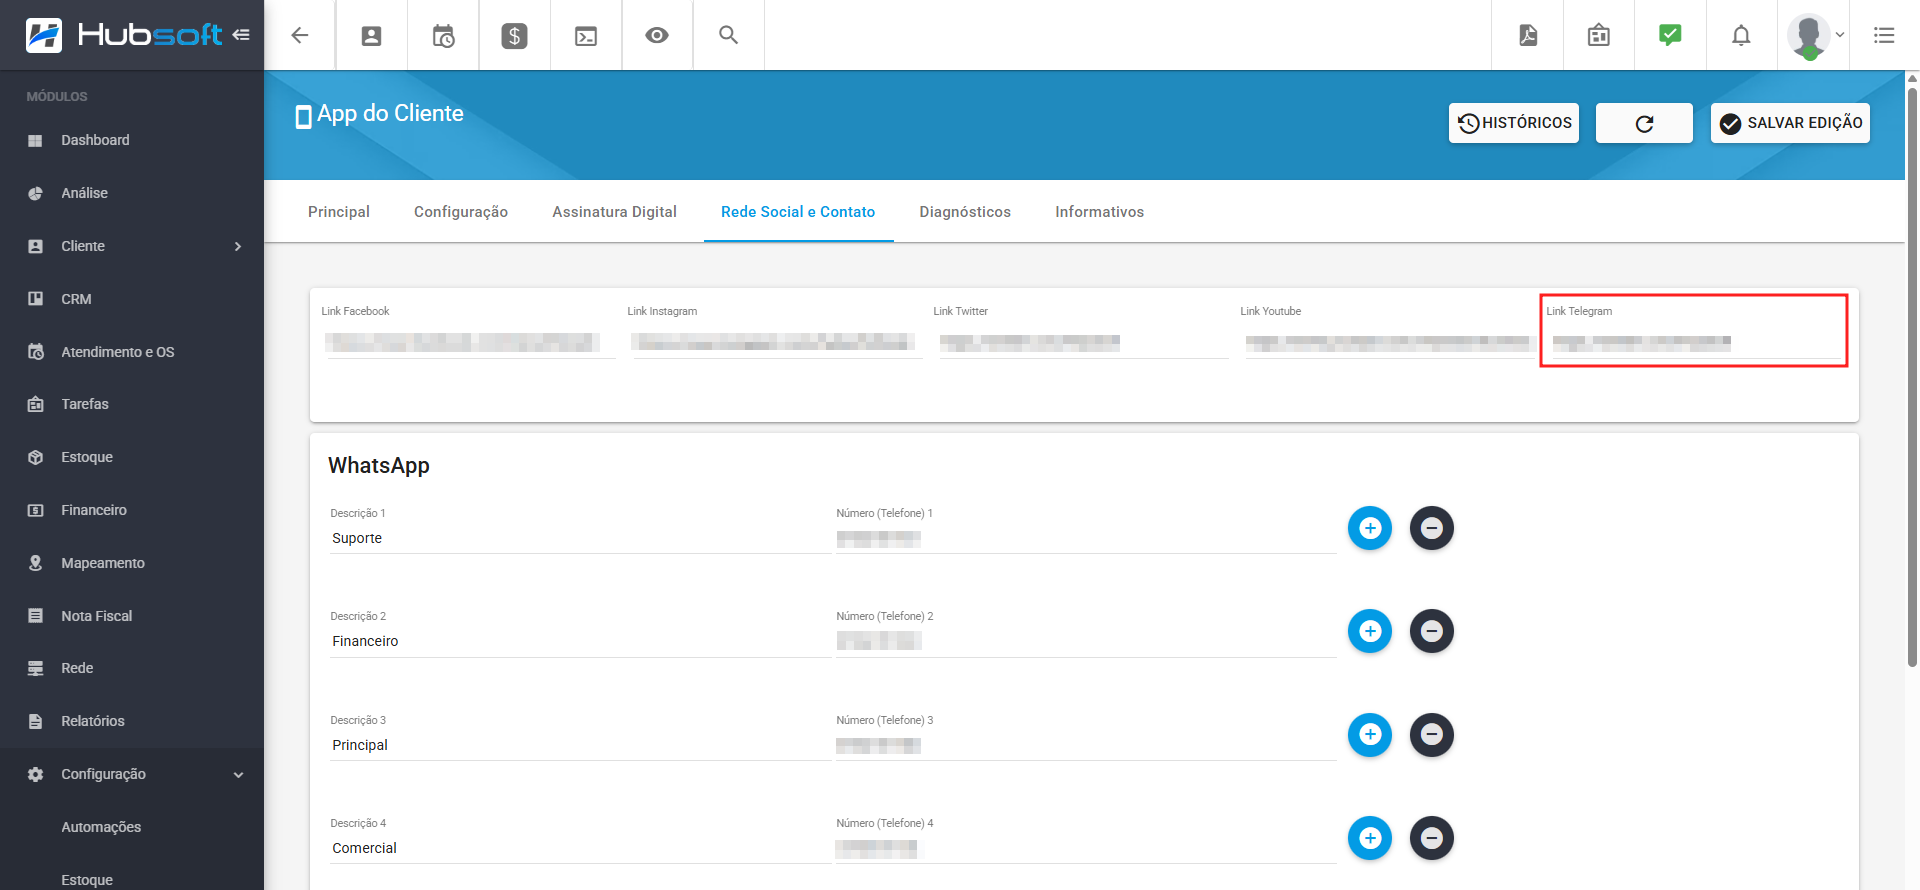Open the PDF document icon

[x=1528, y=35]
